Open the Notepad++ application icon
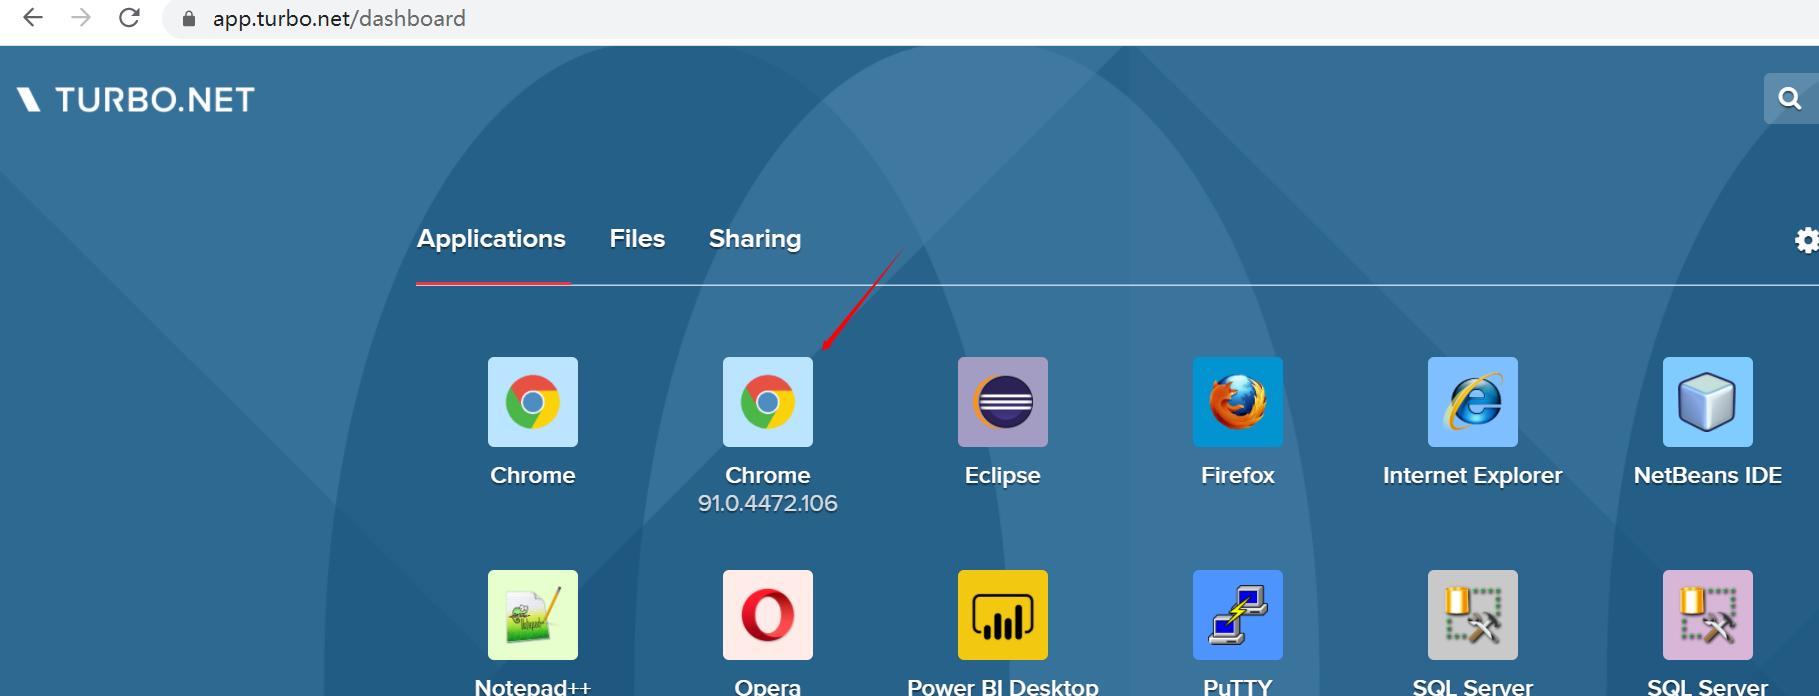The image size is (1819, 696). point(533,615)
